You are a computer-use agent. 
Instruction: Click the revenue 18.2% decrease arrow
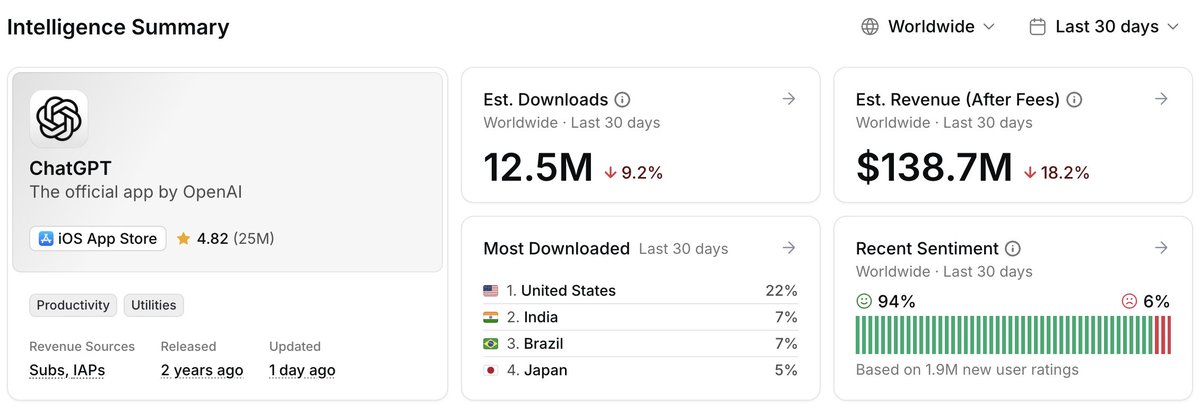(x=1030, y=173)
